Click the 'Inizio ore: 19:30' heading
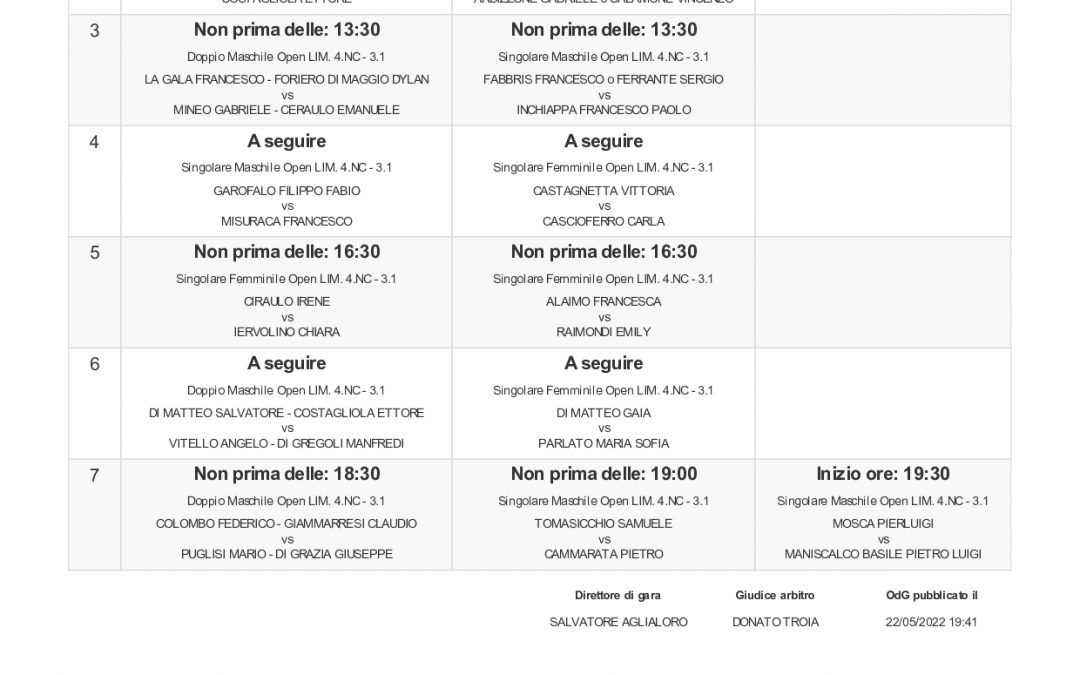This screenshot has height=675, width=1080. click(883, 474)
